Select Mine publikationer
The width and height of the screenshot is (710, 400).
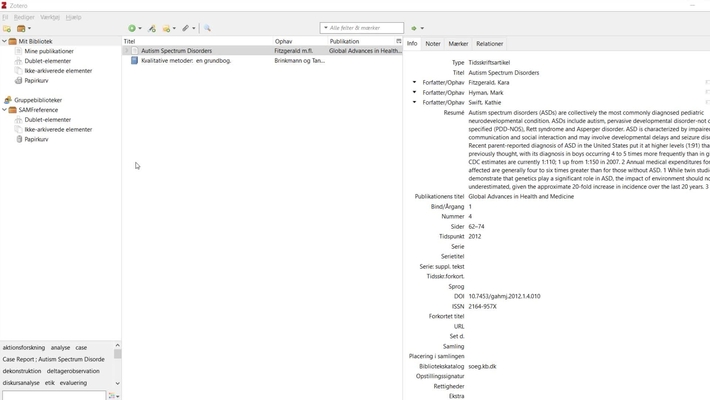(49, 51)
